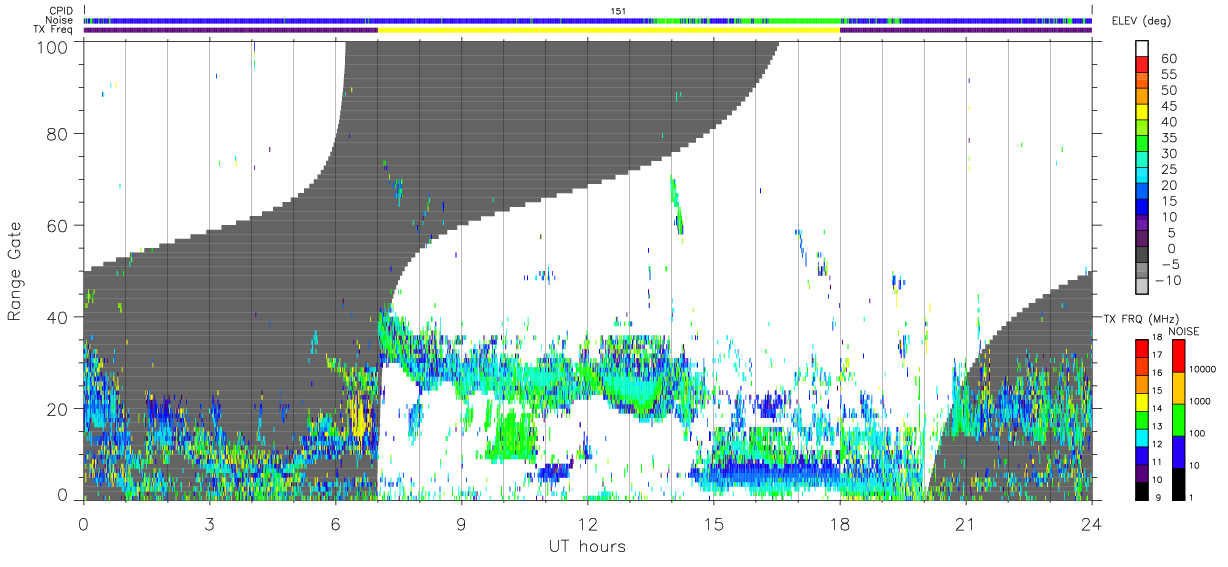Screen dimensions: 1228x567
Task: Click the Noise color strip above the plot
Action: (x=588, y=20)
